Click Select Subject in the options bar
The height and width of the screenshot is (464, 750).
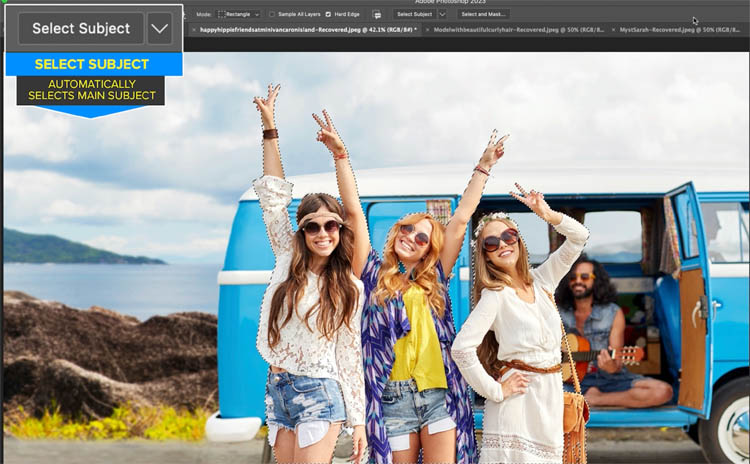pos(414,14)
